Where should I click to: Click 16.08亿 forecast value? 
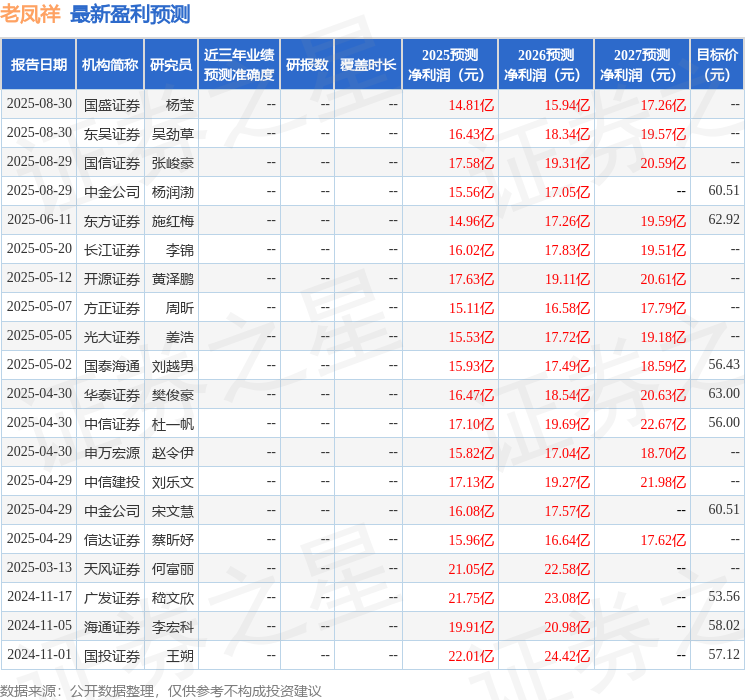(471, 511)
